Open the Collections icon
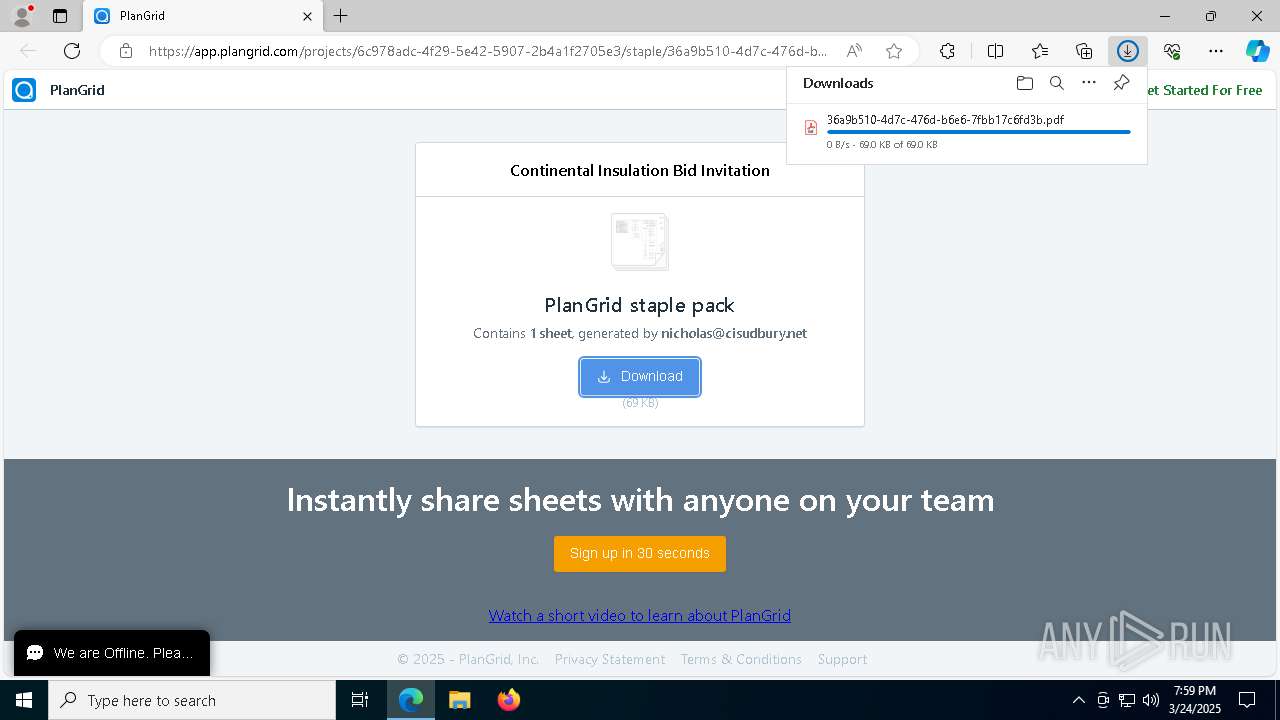This screenshot has height=720, width=1280. (1084, 51)
